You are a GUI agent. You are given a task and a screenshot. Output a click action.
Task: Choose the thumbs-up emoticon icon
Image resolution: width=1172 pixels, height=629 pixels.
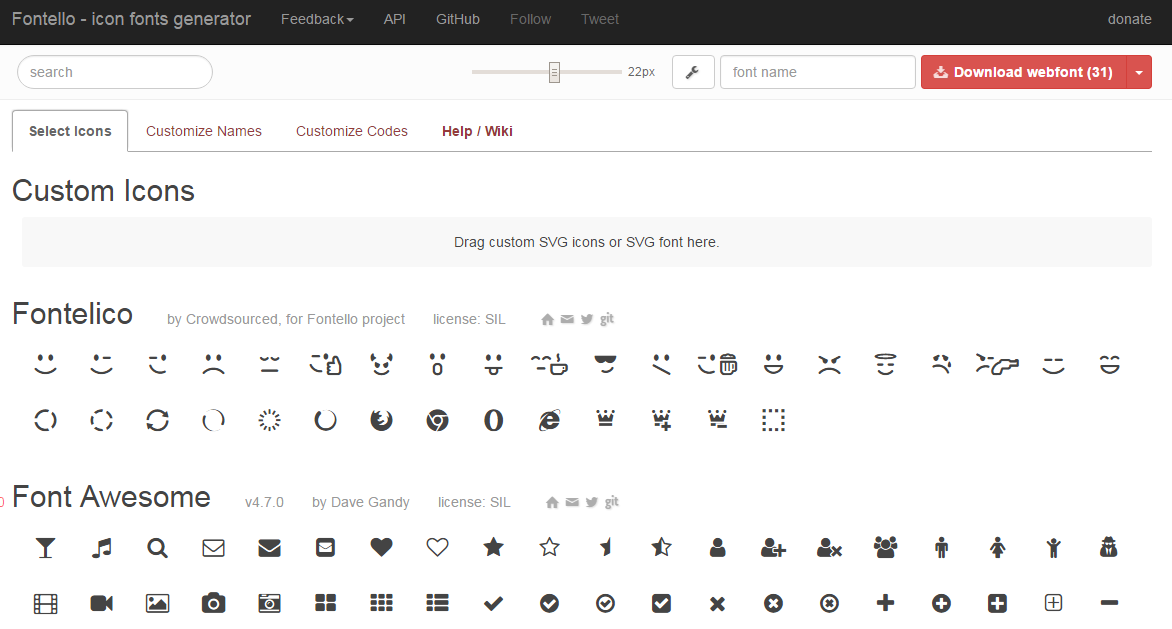pos(326,365)
